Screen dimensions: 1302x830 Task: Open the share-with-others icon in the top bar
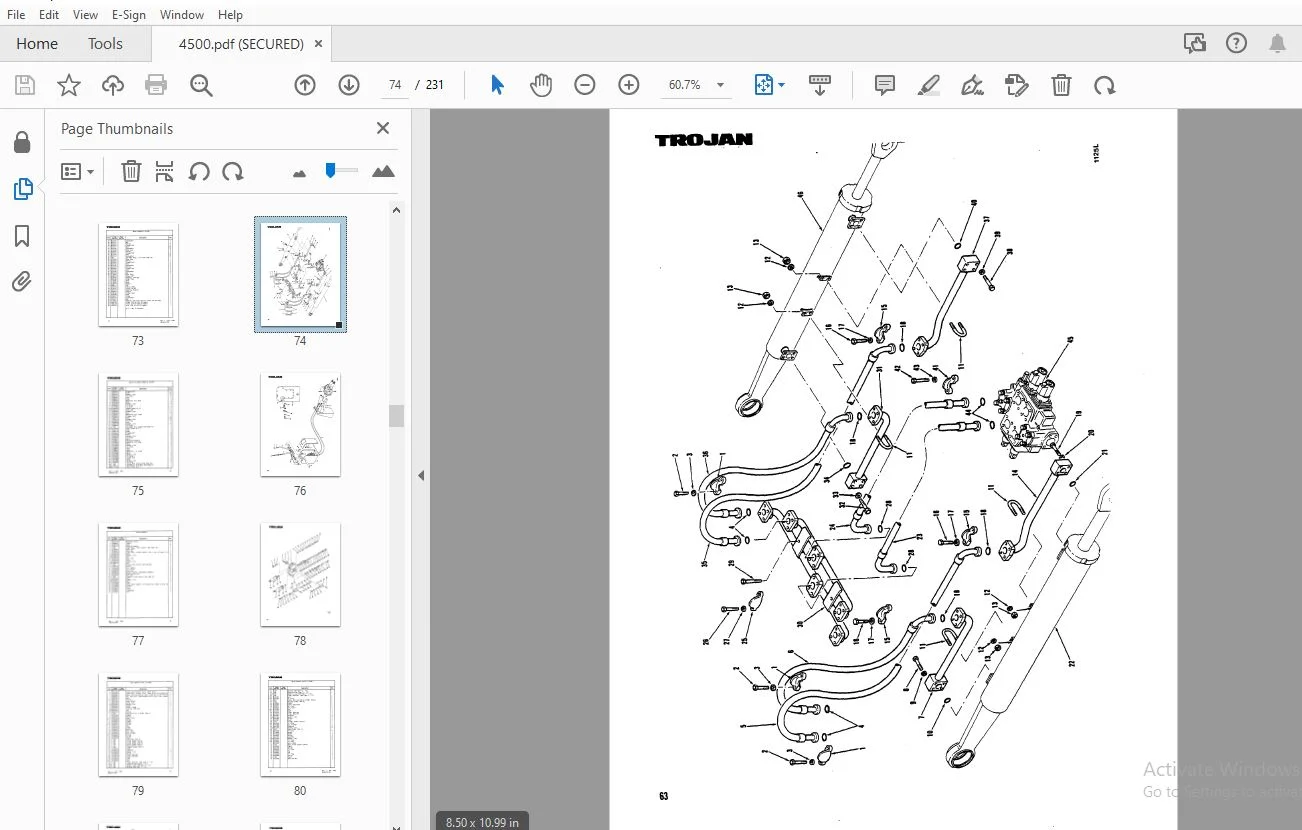pos(1194,43)
